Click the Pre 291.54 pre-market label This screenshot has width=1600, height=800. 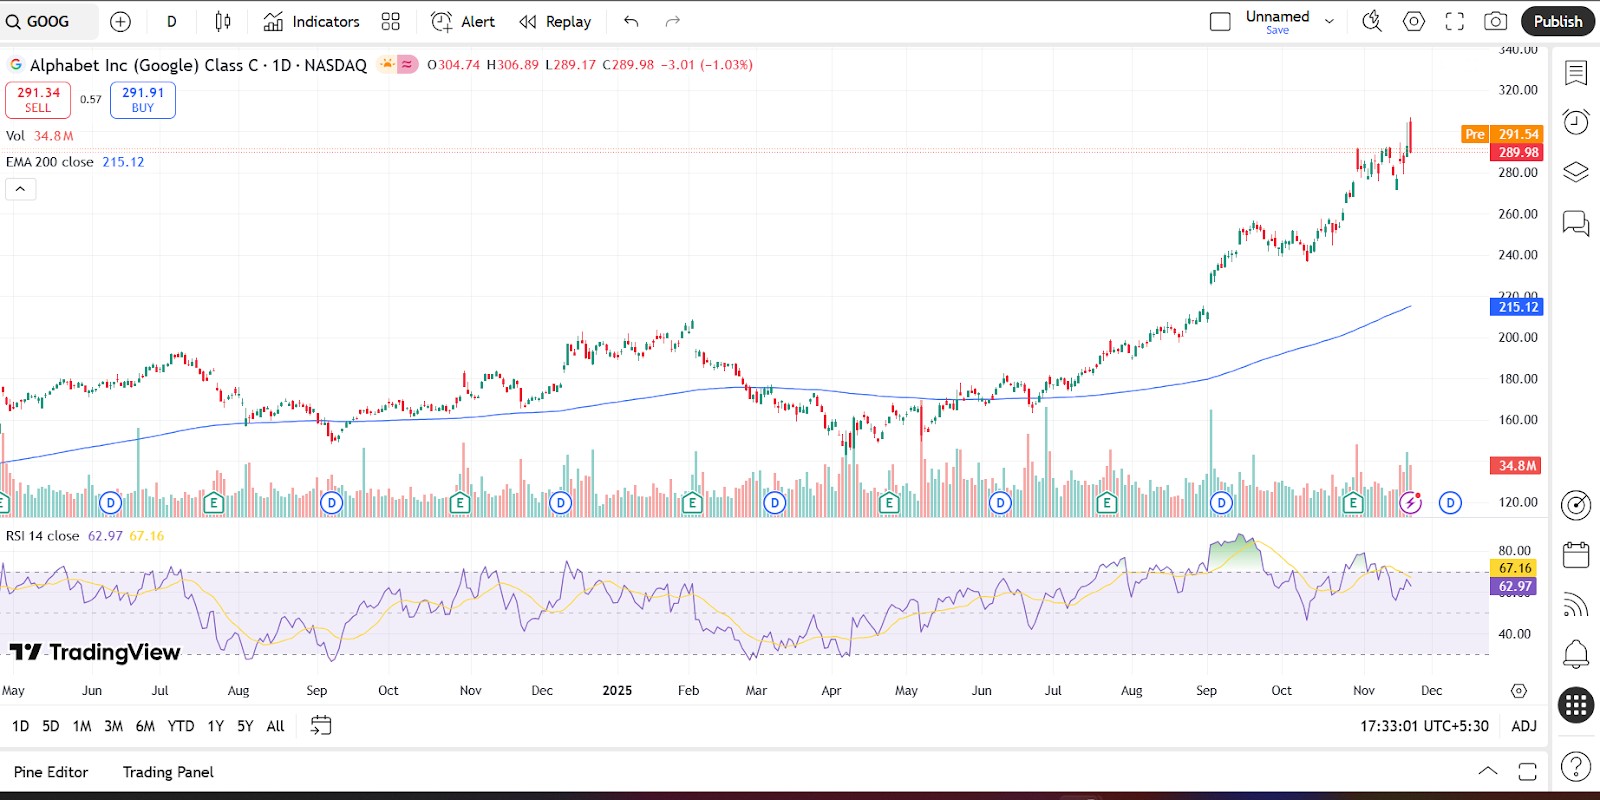pos(1502,134)
